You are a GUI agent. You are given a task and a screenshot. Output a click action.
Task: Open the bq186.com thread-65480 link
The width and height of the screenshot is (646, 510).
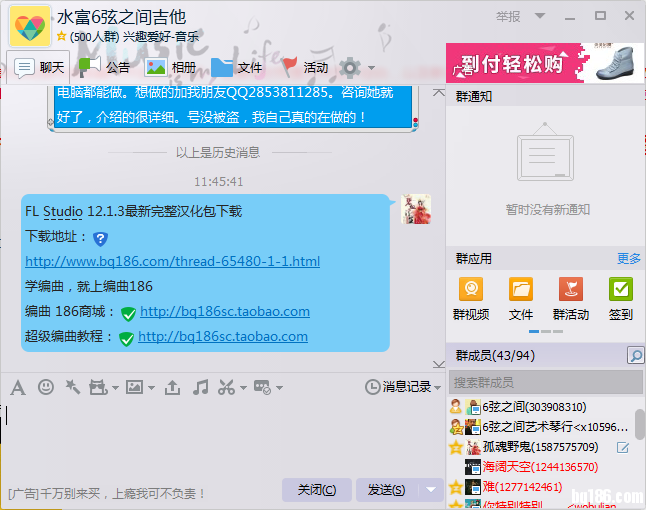click(173, 262)
